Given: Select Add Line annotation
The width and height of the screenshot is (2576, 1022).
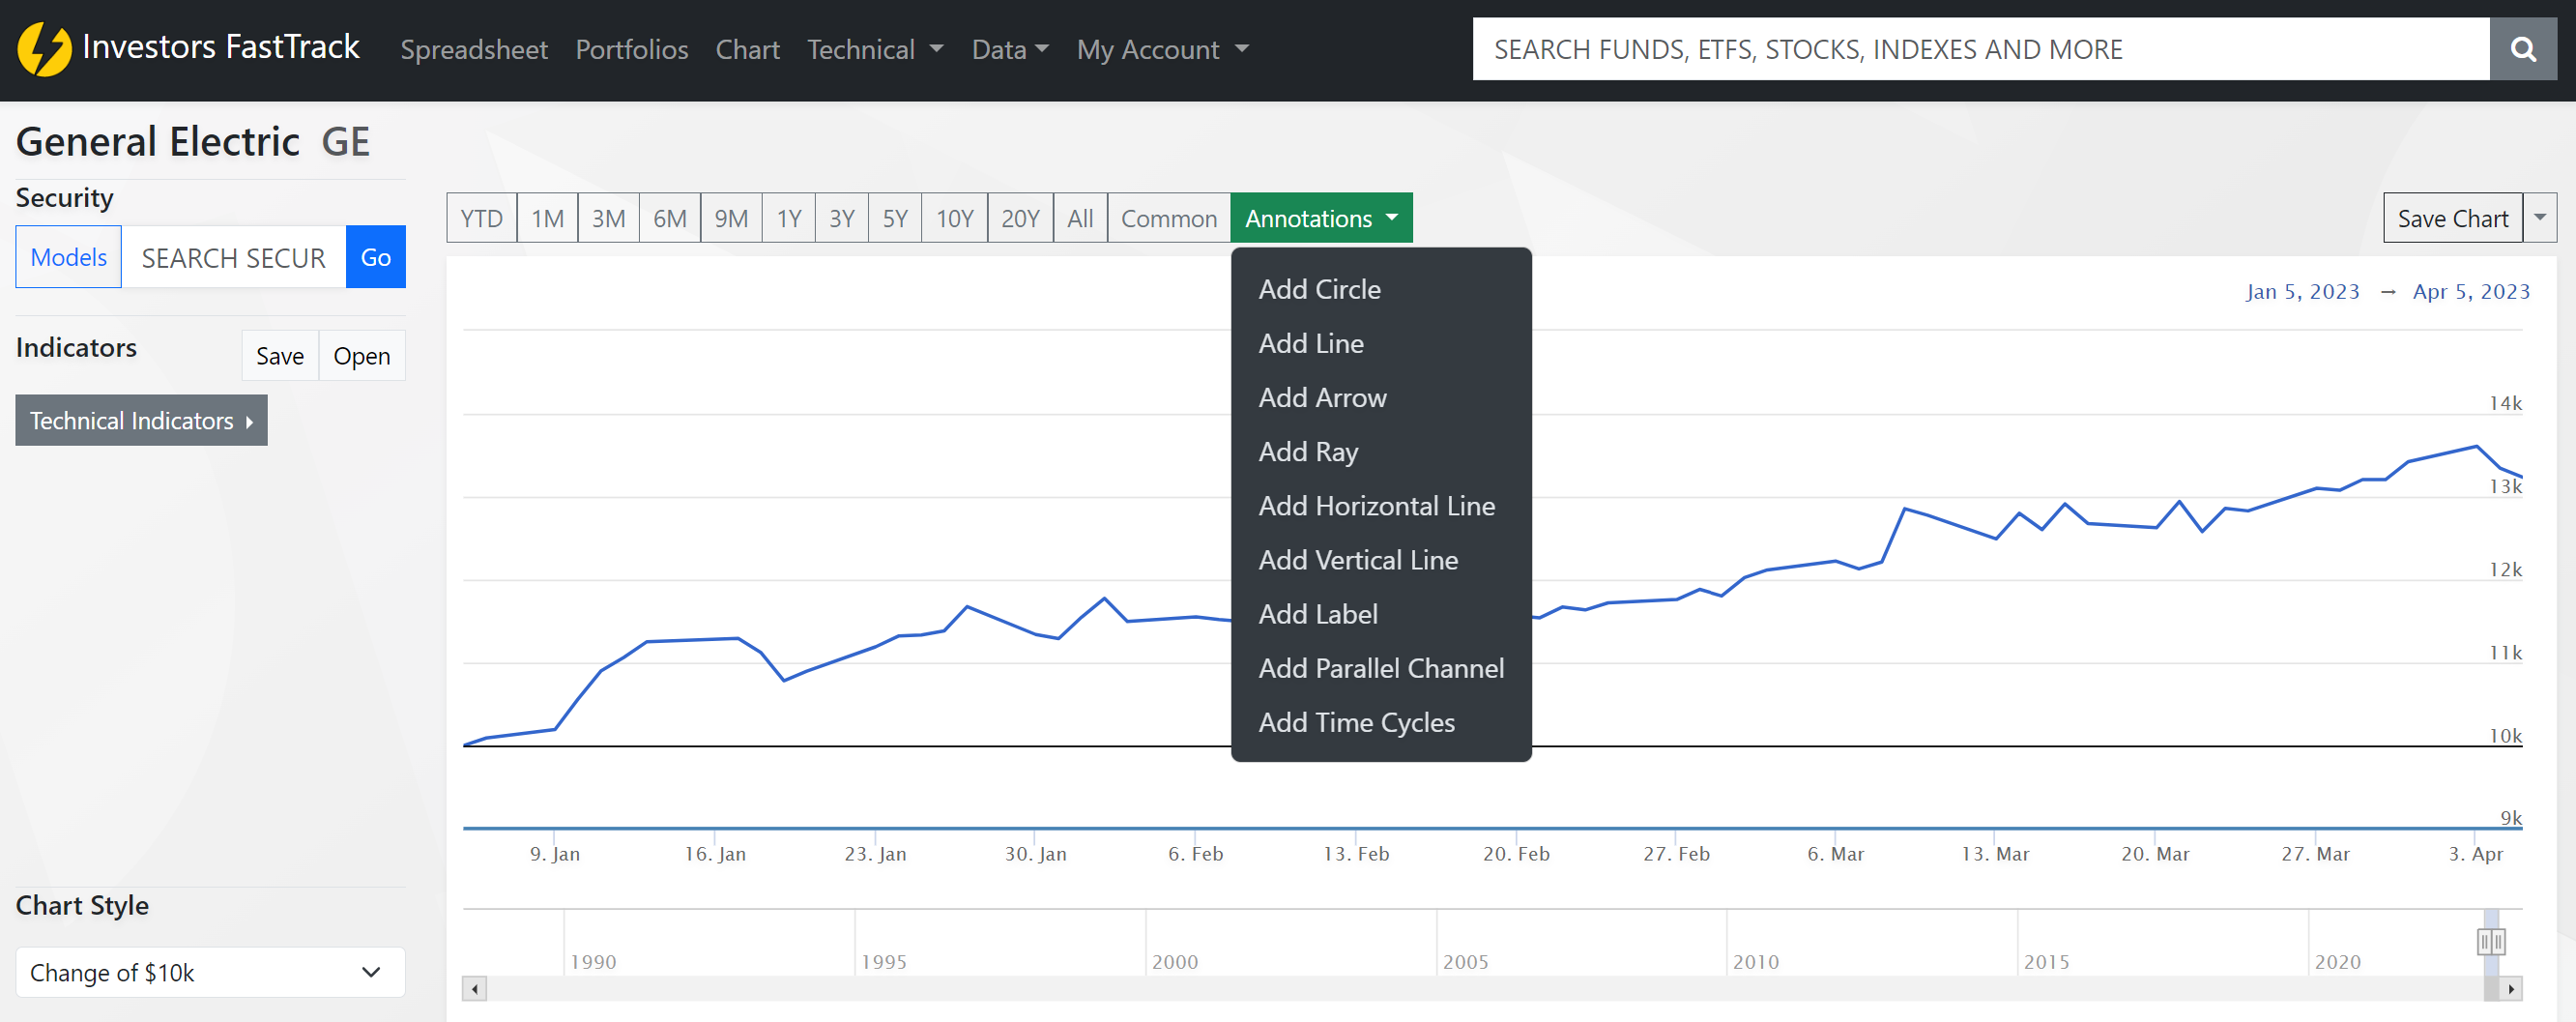Looking at the screenshot, I should point(1381,343).
